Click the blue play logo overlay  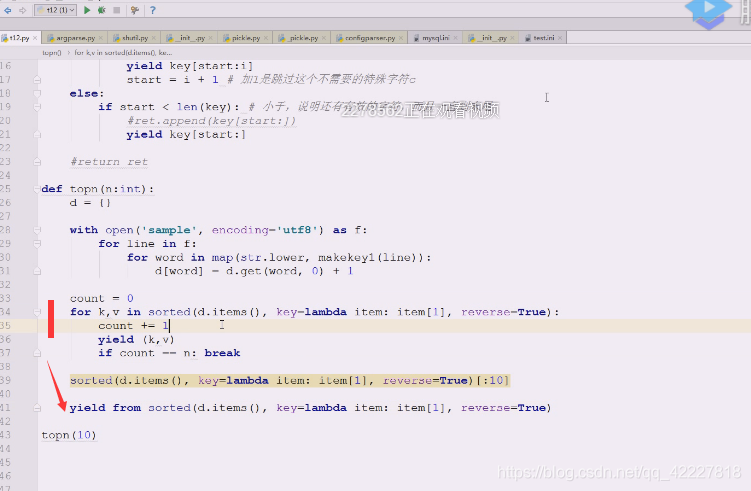pyautogui.click(x=708, y=12)
